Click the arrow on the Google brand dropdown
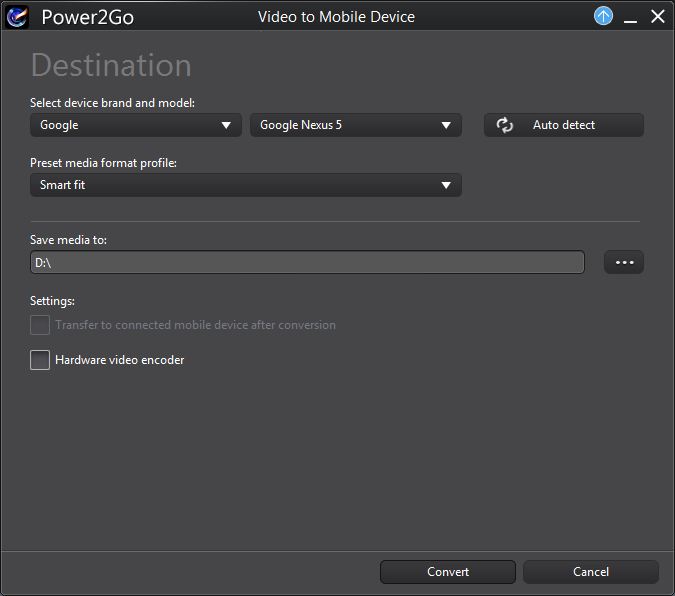This screenshot has height=596, width=675. tap(227, 125)
